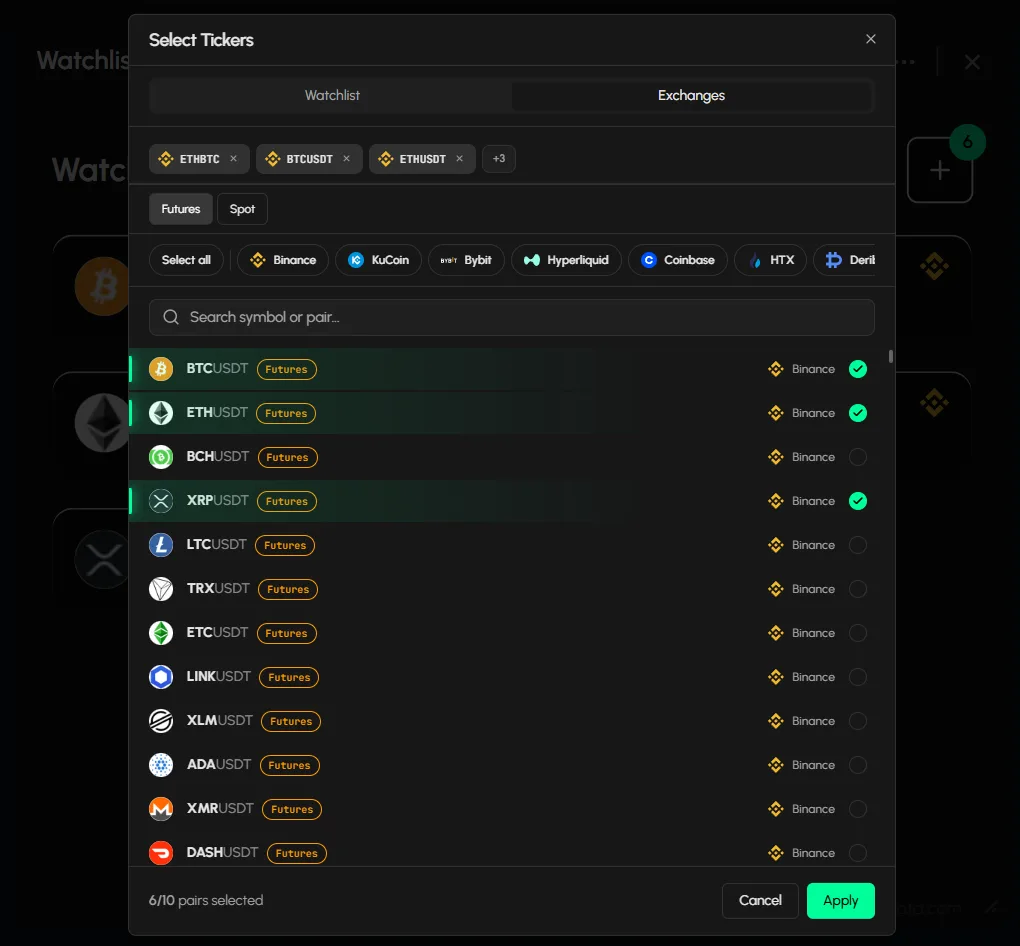Viewport: 1020px width, 946px height.
Task: Switch to the Exchanges tab
Action: tap(691, 95)
